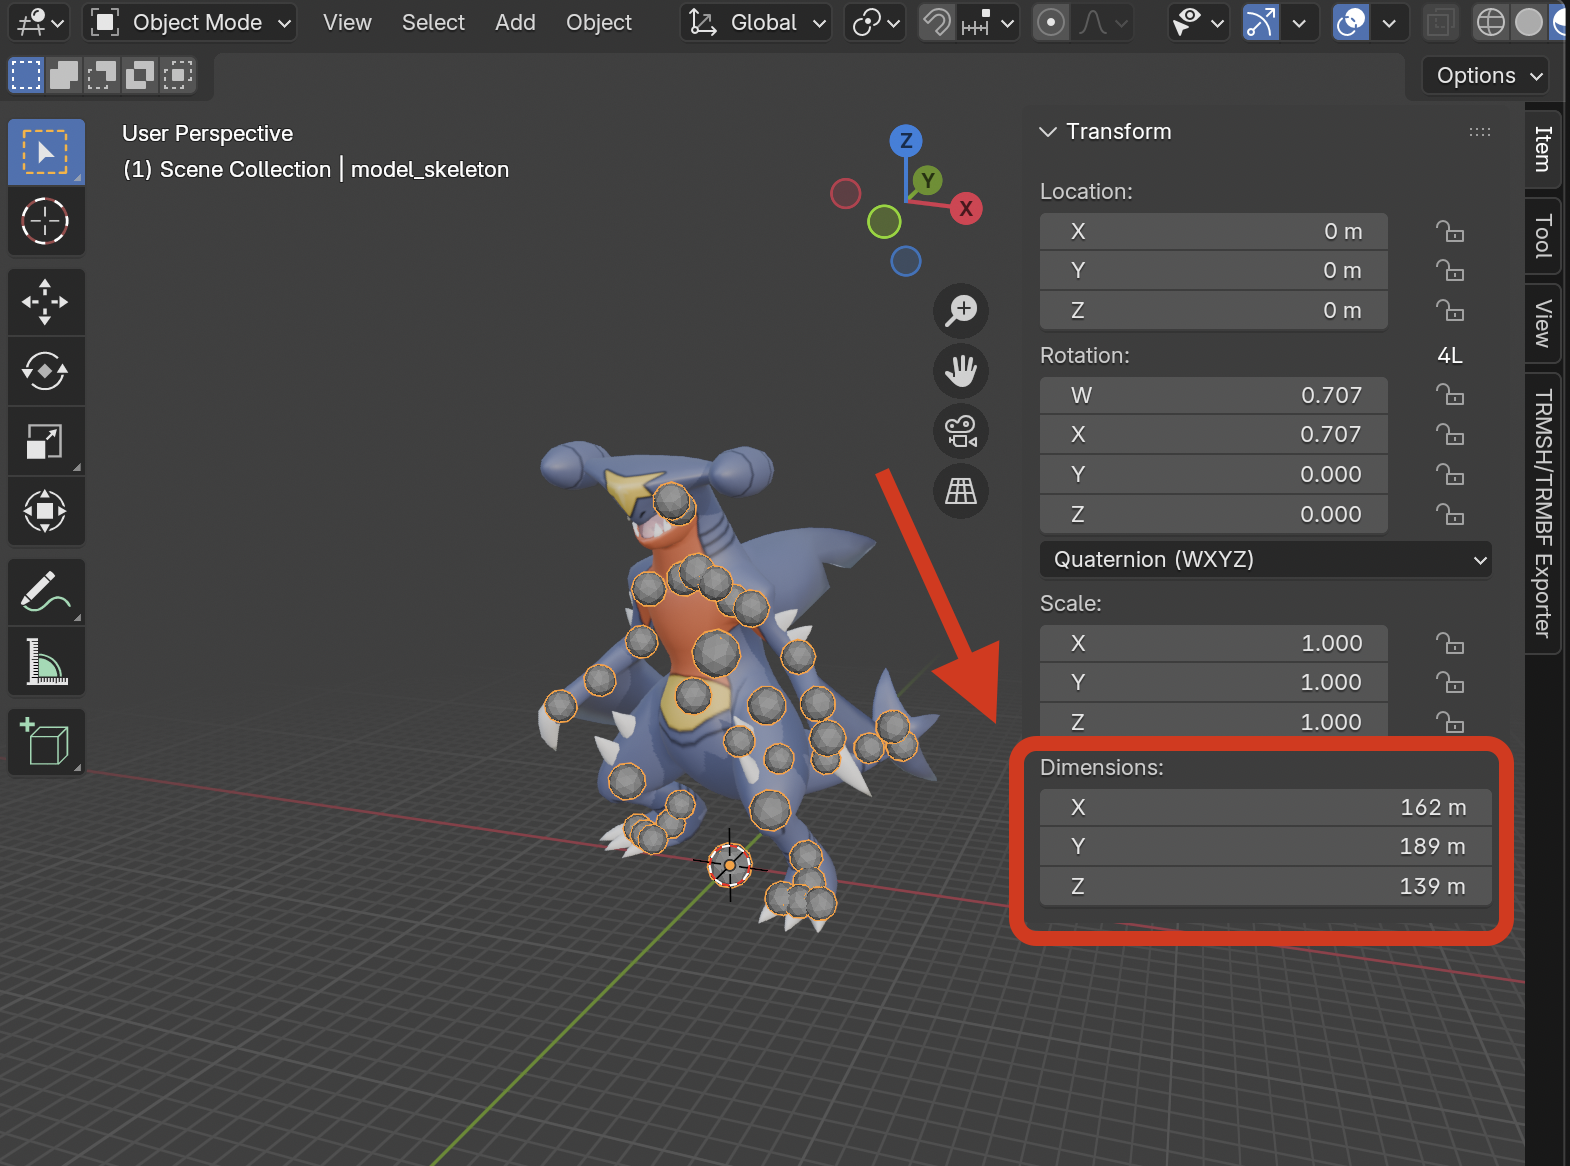Open the Add menu

pos(515,22)
